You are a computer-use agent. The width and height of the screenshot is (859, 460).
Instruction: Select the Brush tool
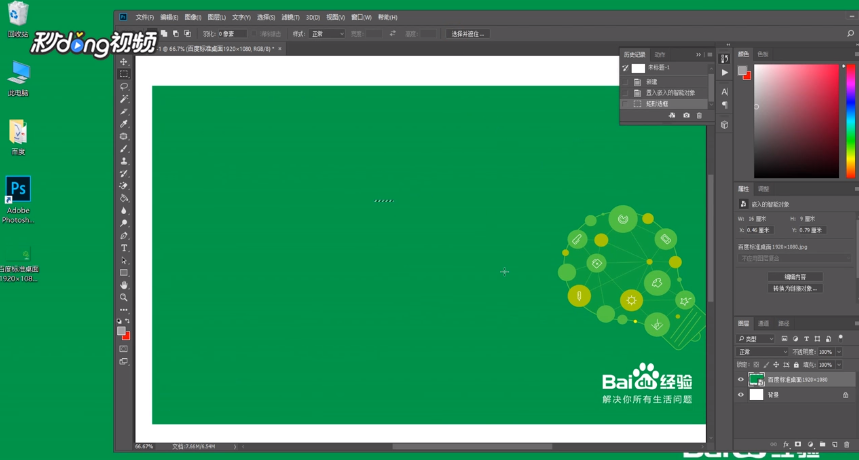pos(124,148)
